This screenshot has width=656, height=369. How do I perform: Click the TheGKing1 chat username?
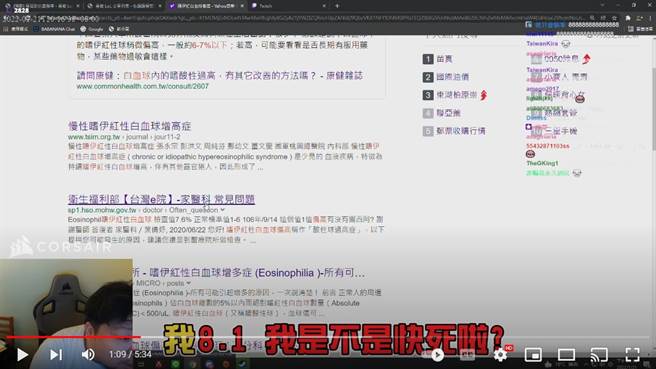(x=542, y=163)
